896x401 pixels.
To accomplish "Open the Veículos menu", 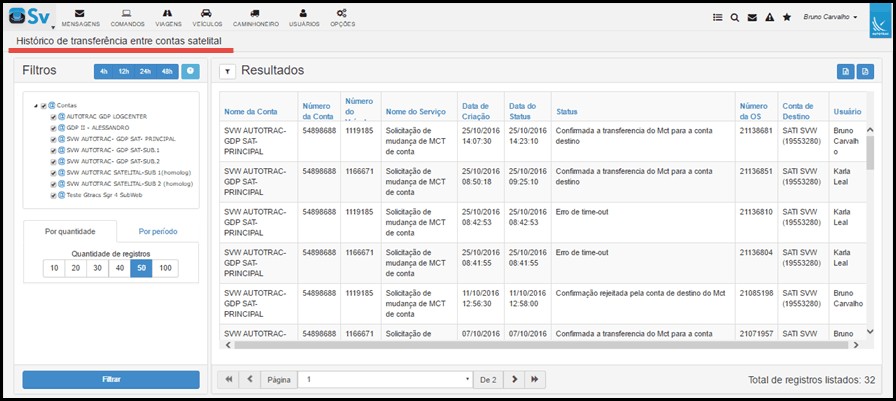I will [x=207, y=18].
